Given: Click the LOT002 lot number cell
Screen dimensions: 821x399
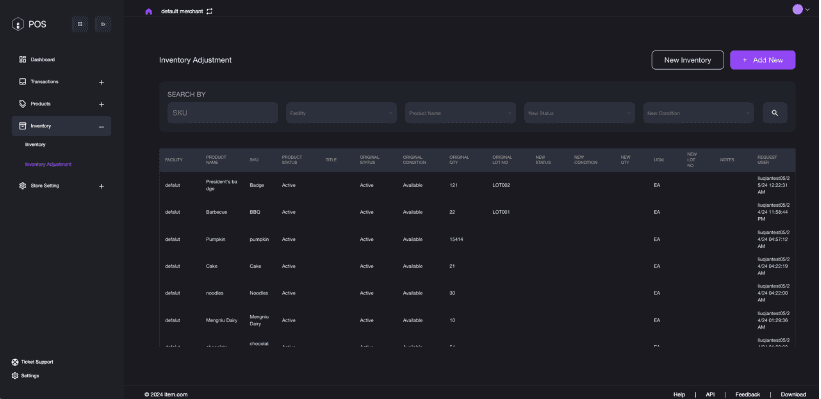Looking at the screenshot, I should pos(501,185).
